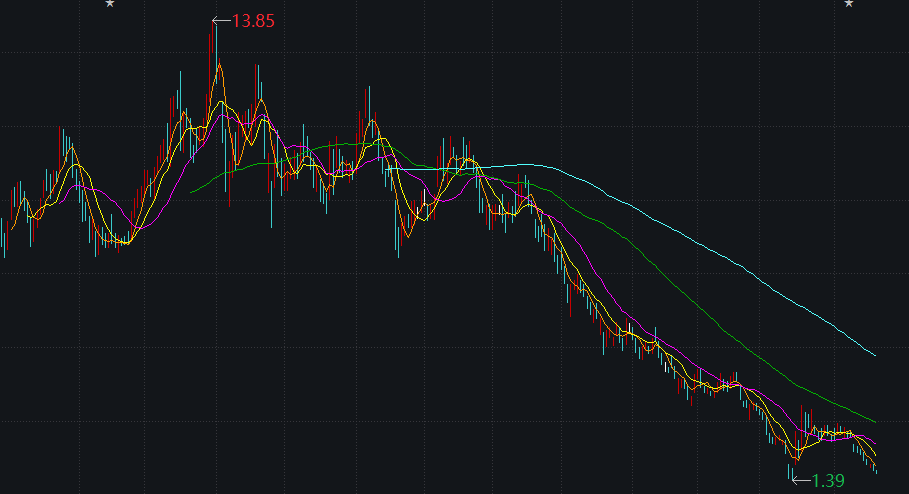
Task: Click the left starting point of the green line
Action: click(x=190, y=191)
